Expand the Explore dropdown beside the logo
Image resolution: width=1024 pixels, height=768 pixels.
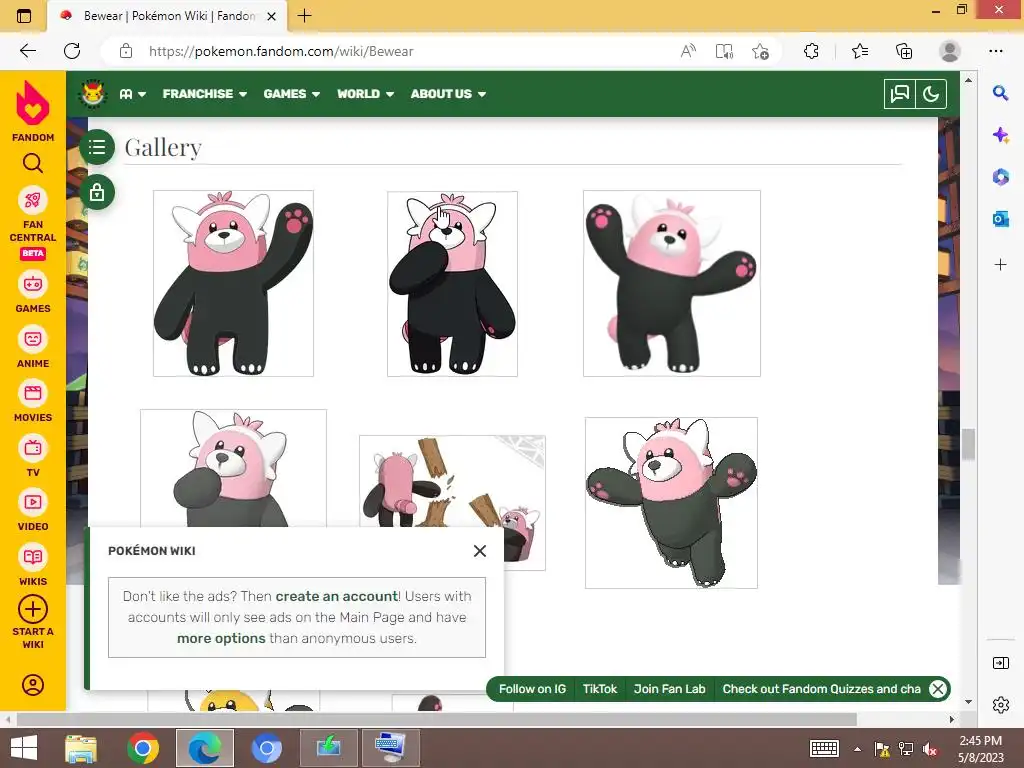(x=133, y=94)
